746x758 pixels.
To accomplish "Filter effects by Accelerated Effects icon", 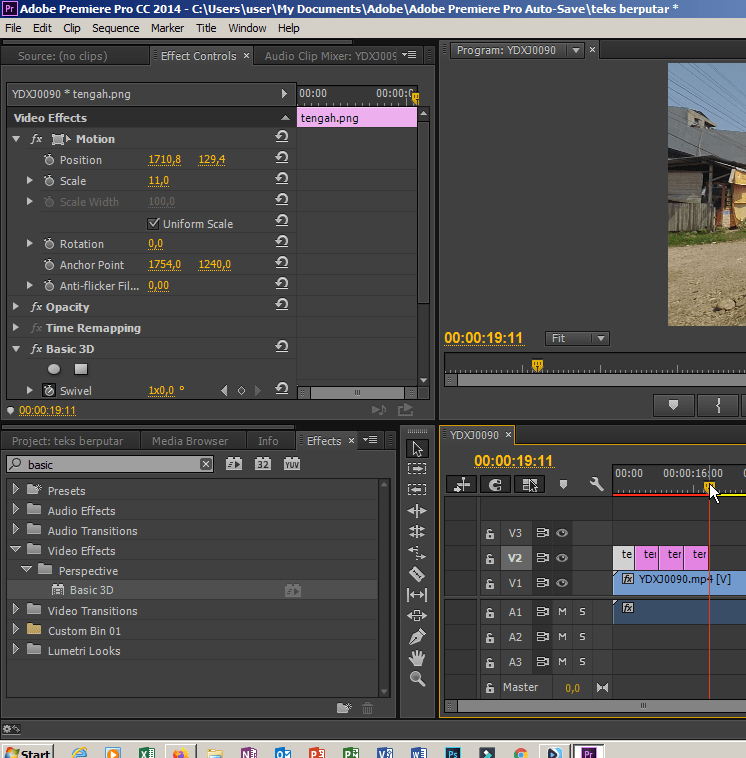I will coord(234,464).
